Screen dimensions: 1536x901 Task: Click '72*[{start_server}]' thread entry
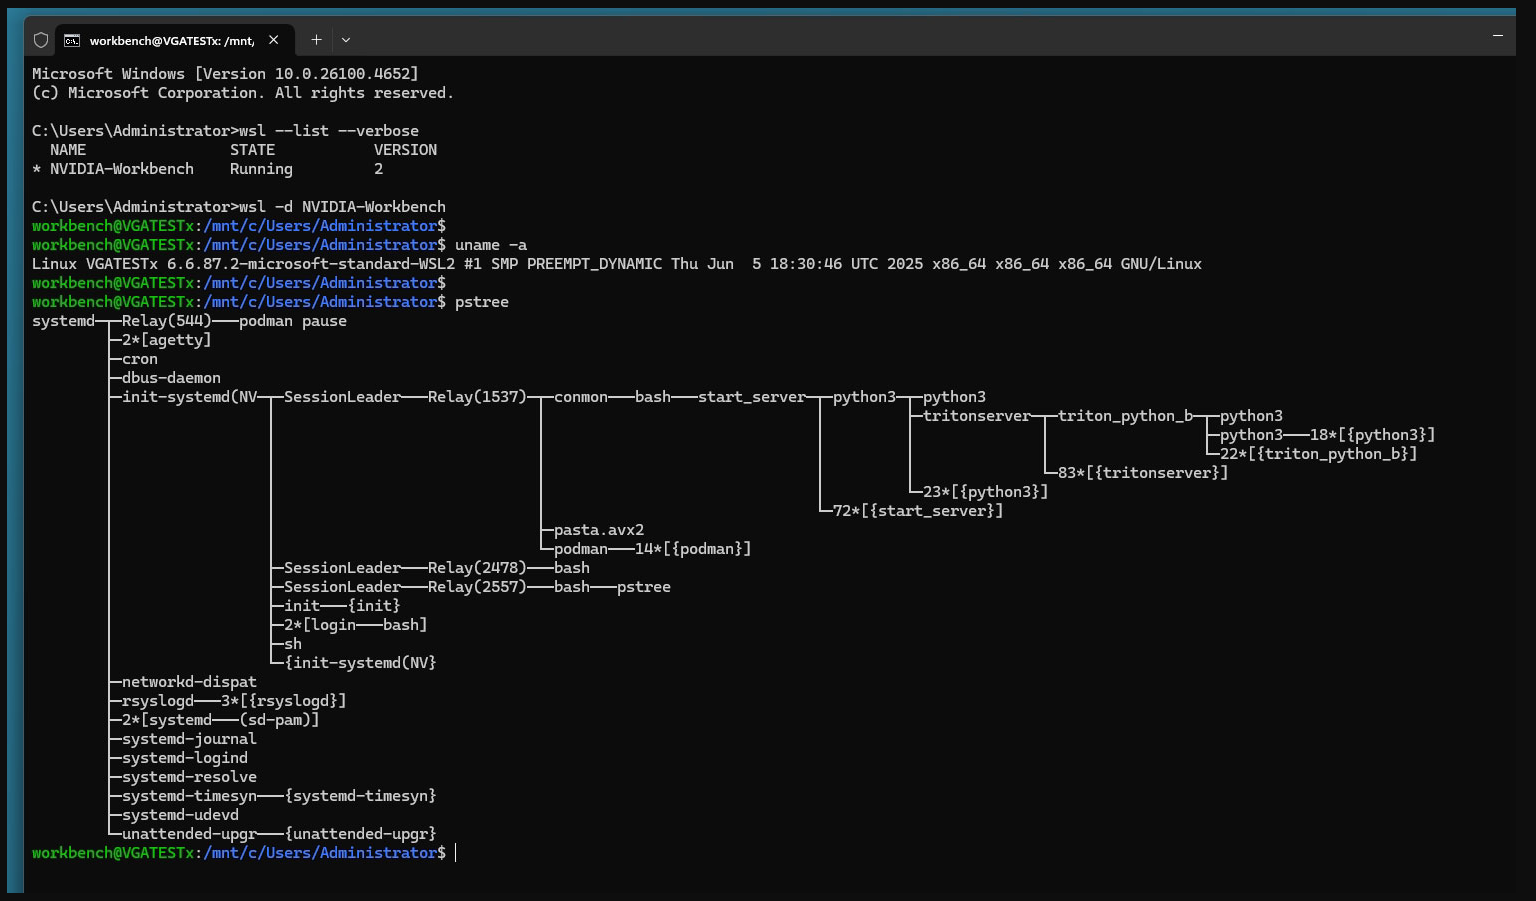[918, 511]
